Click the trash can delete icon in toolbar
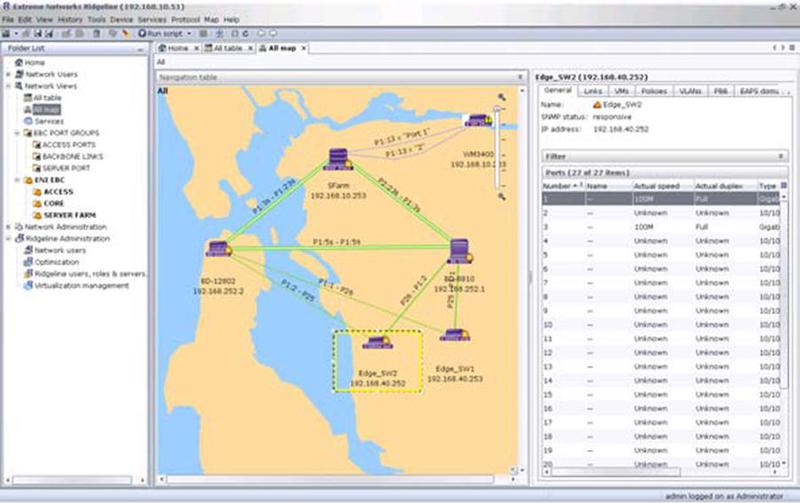Screen dimensions: 800x503 (x=96, y=34)
